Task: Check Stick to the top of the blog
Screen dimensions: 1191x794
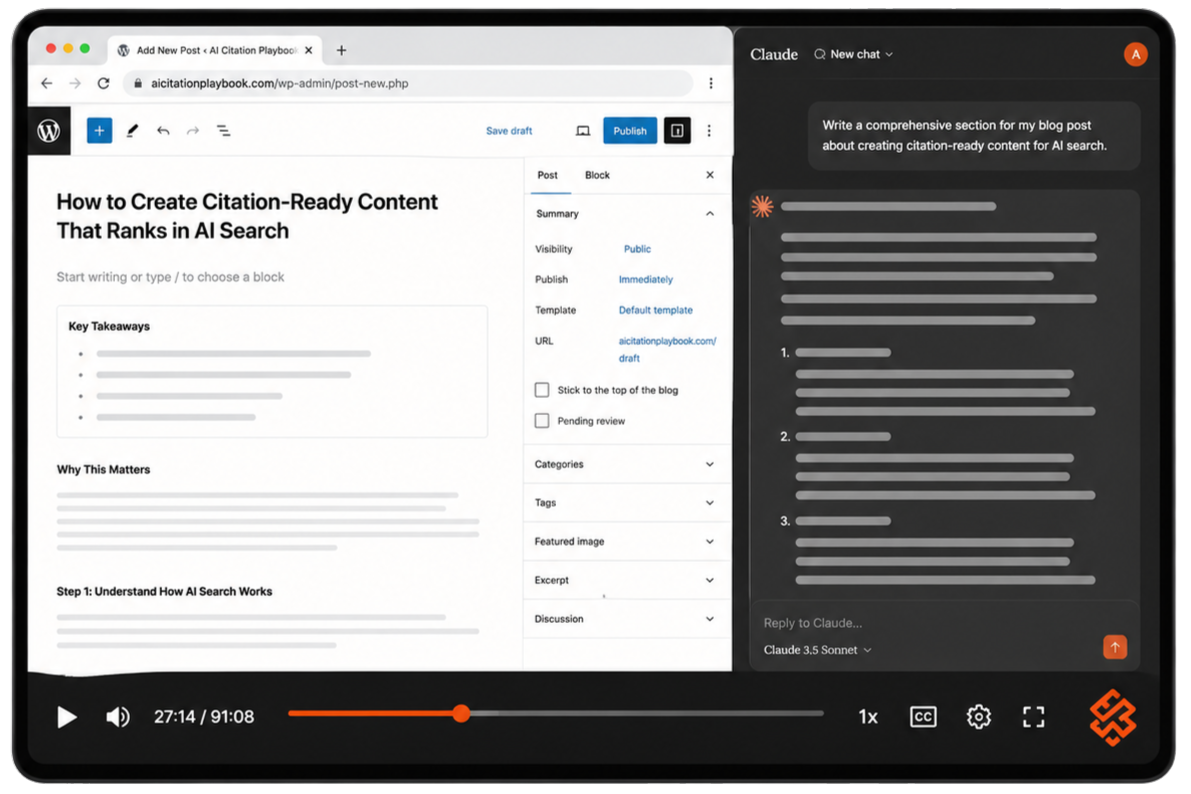Action: 542,390
